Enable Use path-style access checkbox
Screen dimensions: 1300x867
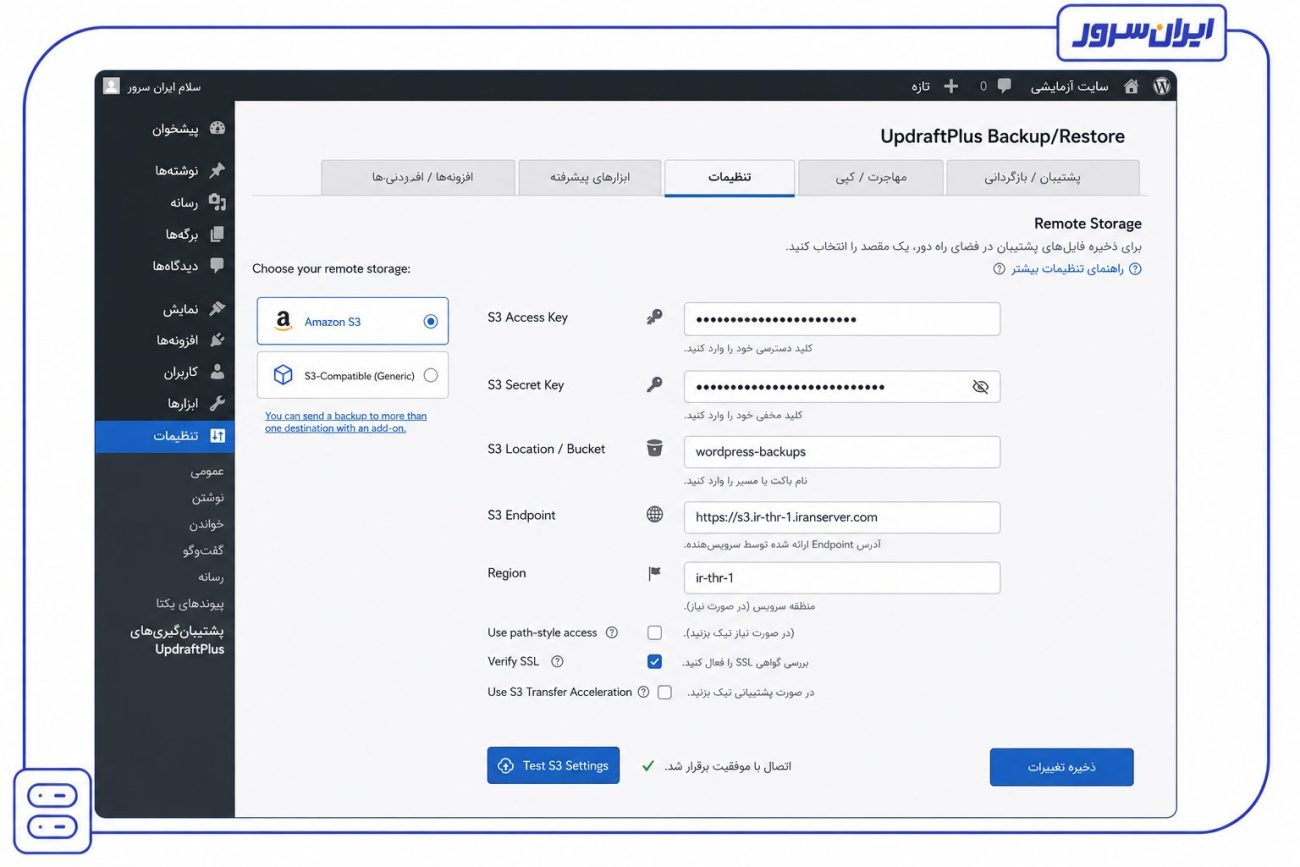[x=655, y=633]
